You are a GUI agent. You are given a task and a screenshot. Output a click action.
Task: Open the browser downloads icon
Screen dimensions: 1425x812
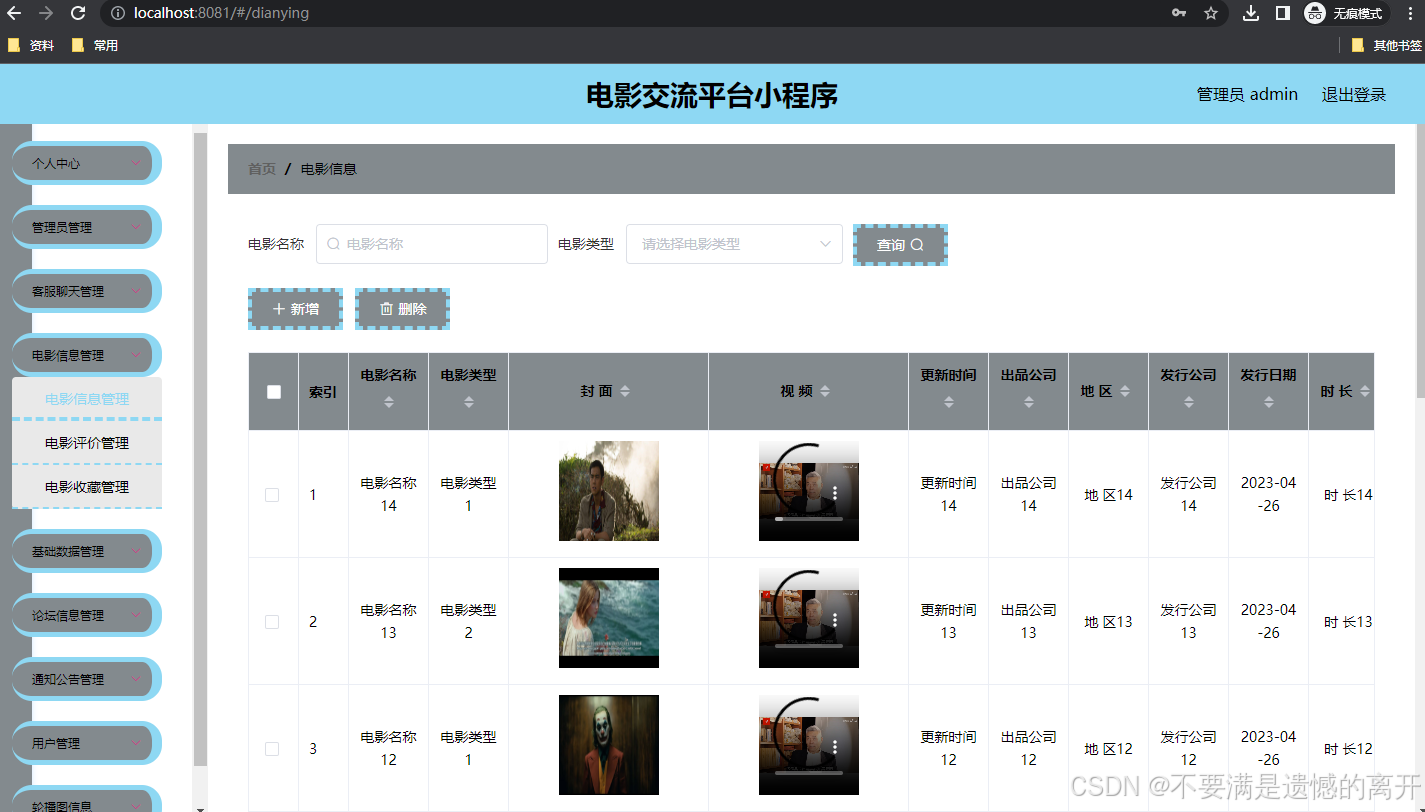click(x=1251, y=13)
